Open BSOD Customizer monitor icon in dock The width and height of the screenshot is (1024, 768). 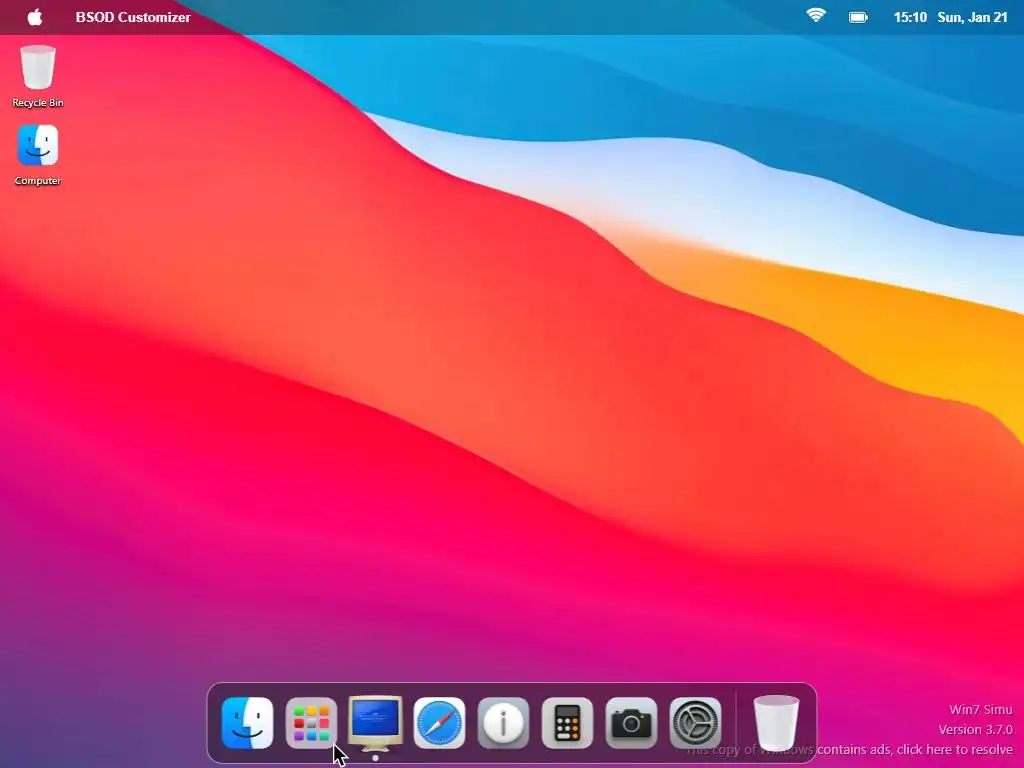point(376,723)
